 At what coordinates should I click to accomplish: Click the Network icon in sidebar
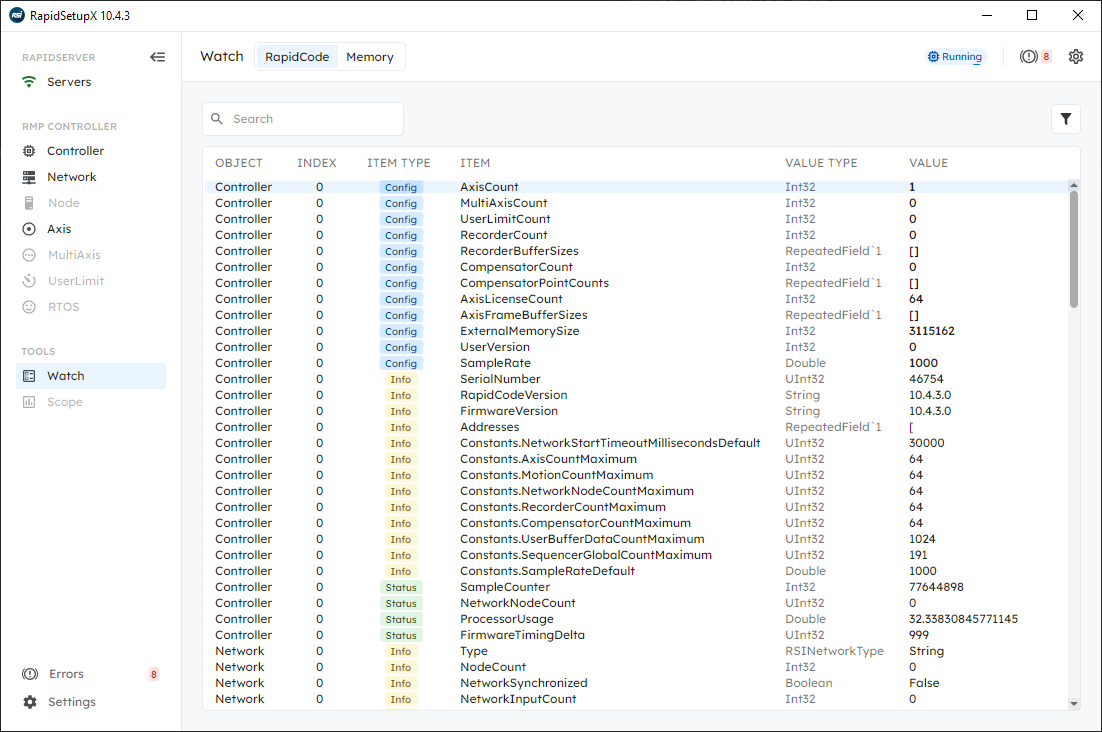pos(29,177)
